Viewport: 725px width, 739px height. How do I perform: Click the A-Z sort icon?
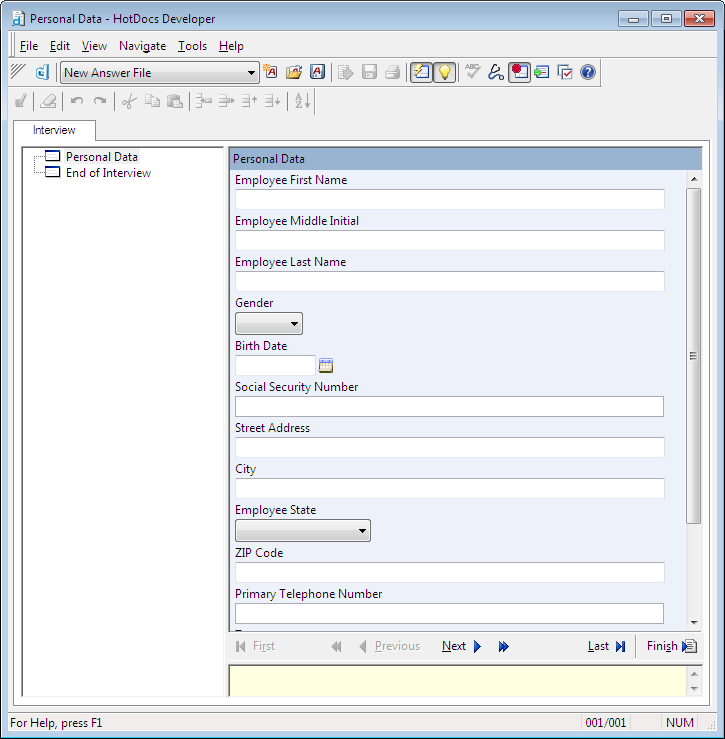pyautogui.click(x=302, y=101)
